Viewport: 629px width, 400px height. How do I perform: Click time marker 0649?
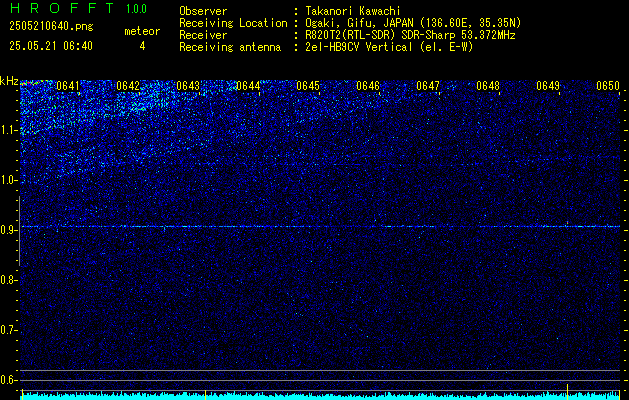point(548,86)
